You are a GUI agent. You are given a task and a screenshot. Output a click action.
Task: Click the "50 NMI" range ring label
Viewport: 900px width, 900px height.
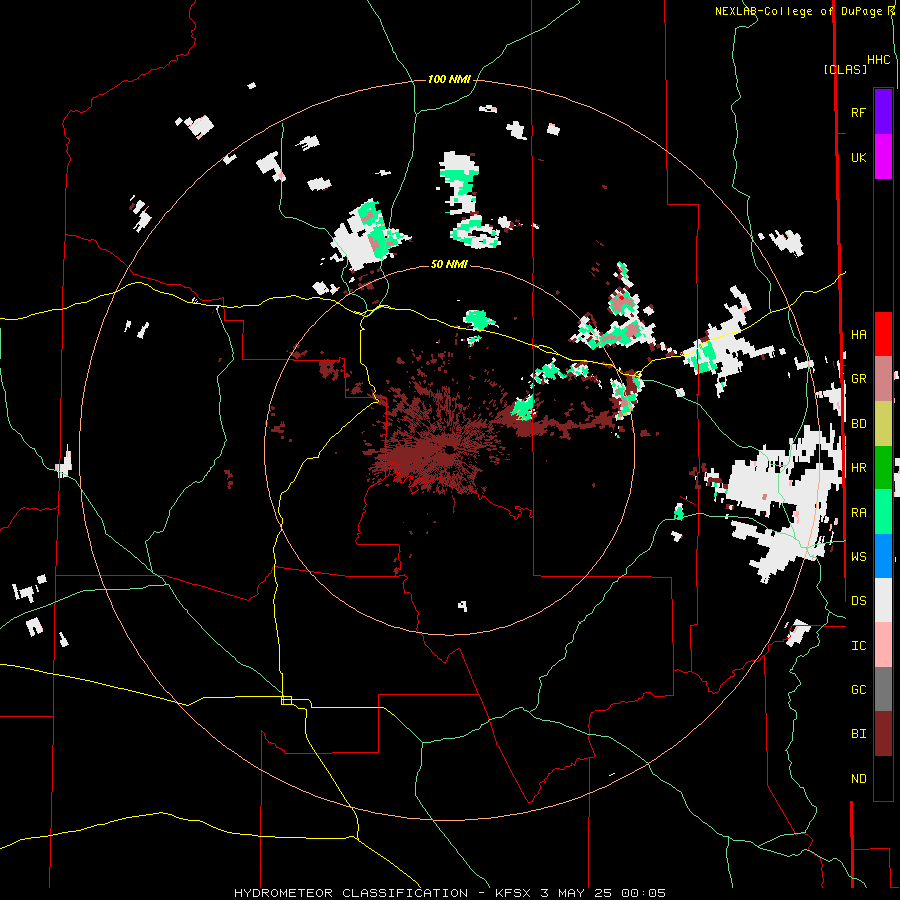coord(449,264)
